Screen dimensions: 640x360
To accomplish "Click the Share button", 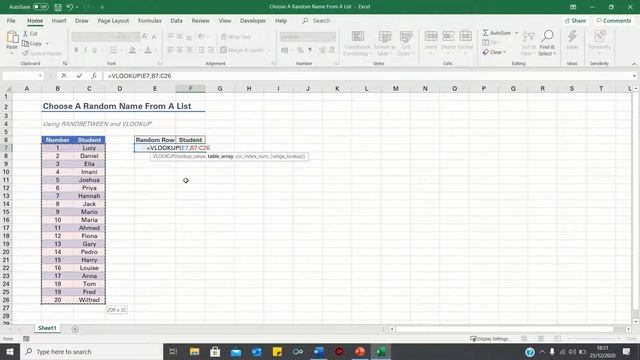I will point(576,20).
